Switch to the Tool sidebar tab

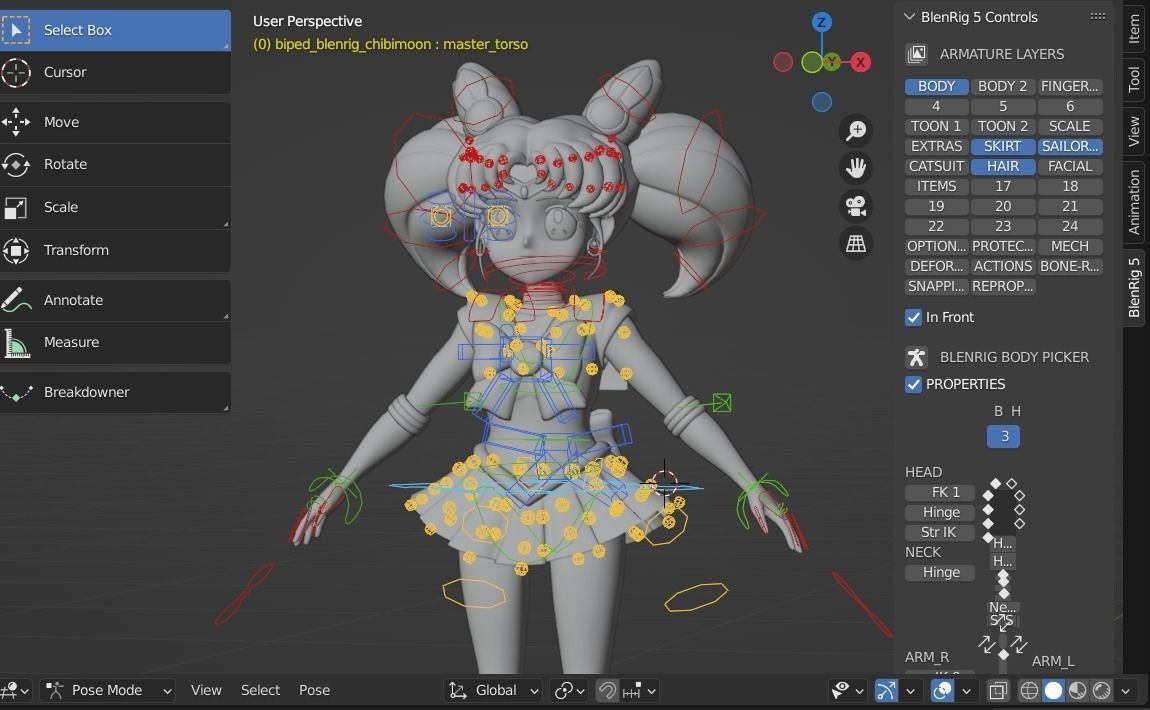(x=1134, y=79)
